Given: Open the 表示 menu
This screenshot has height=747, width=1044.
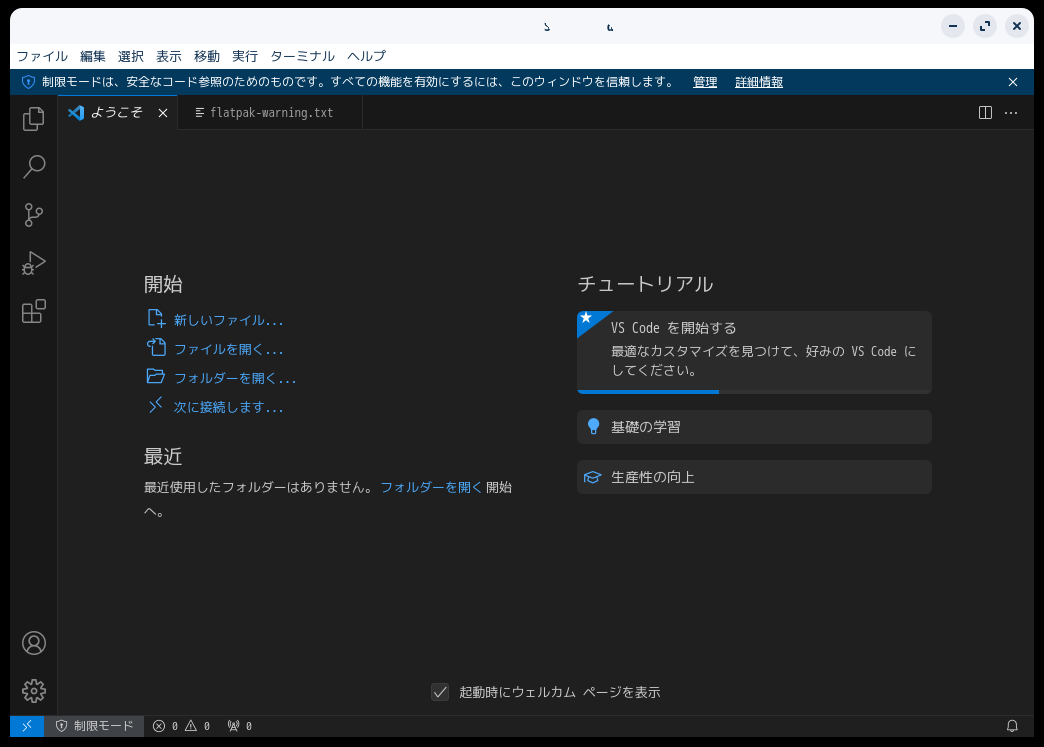Looking at the screenshot, I should [x=168, y=57].
